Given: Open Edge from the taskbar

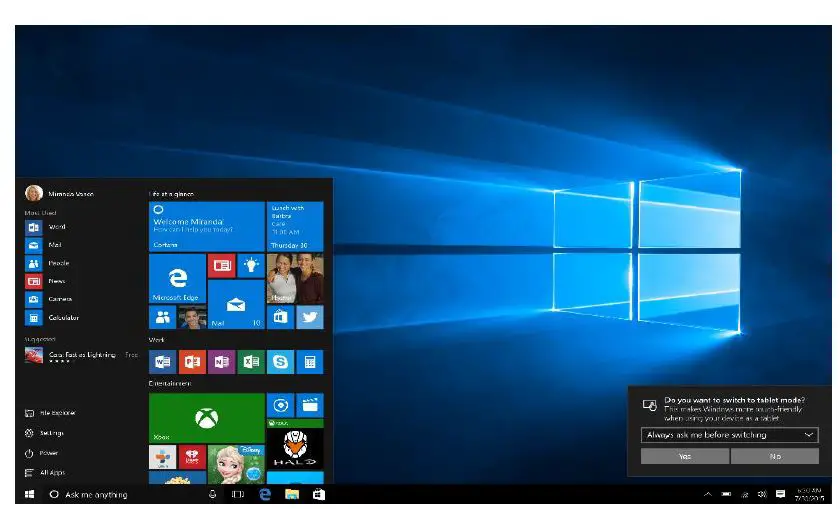Looking at the screenshot, I should point(265,495).
